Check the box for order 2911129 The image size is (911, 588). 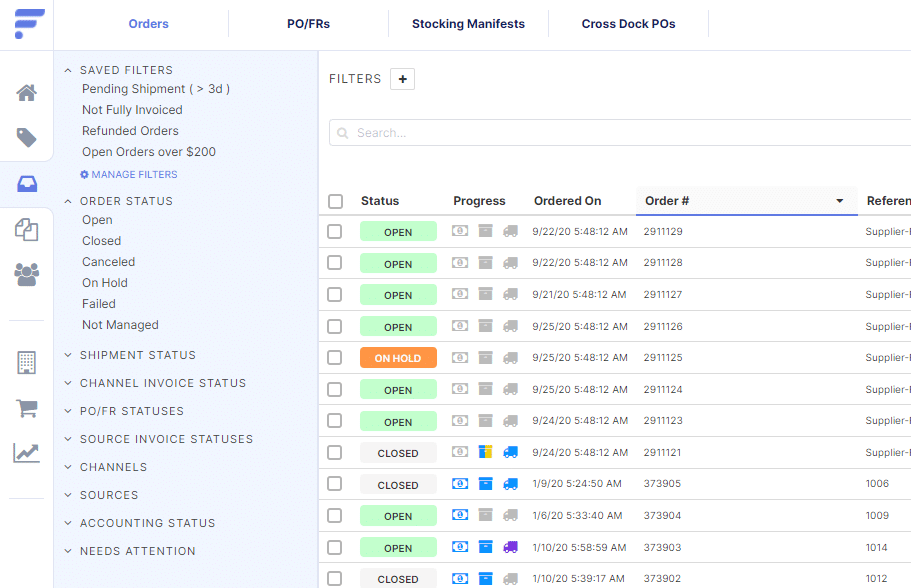(x=335, y=232)
